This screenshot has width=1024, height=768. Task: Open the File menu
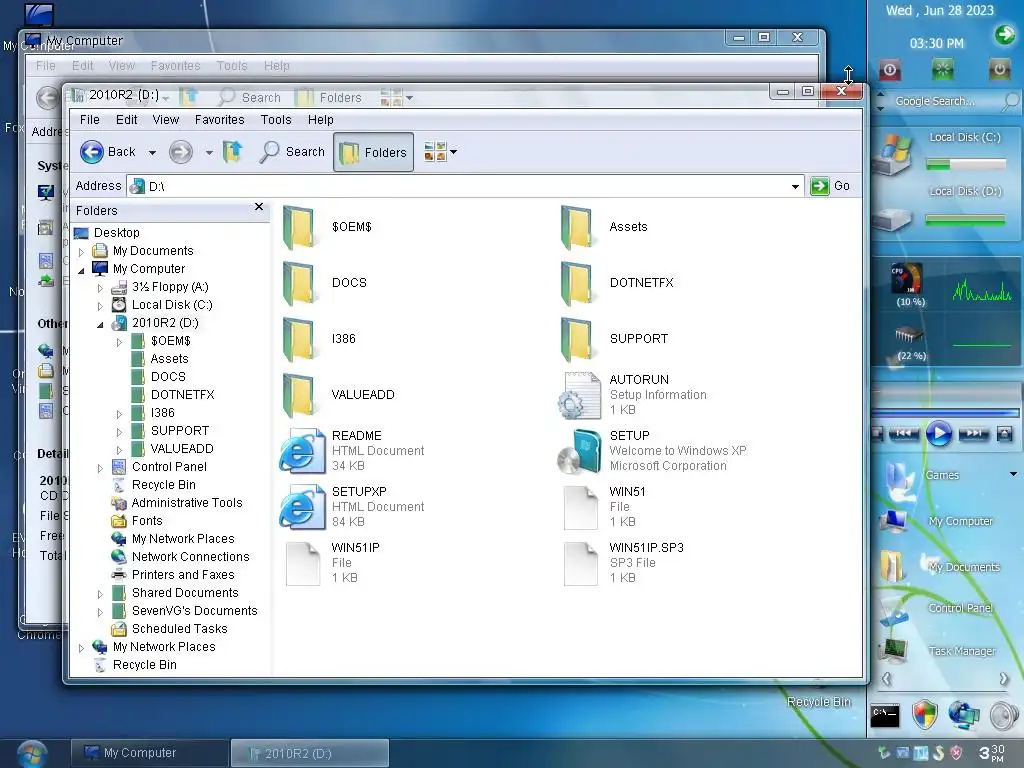(89, 120)
